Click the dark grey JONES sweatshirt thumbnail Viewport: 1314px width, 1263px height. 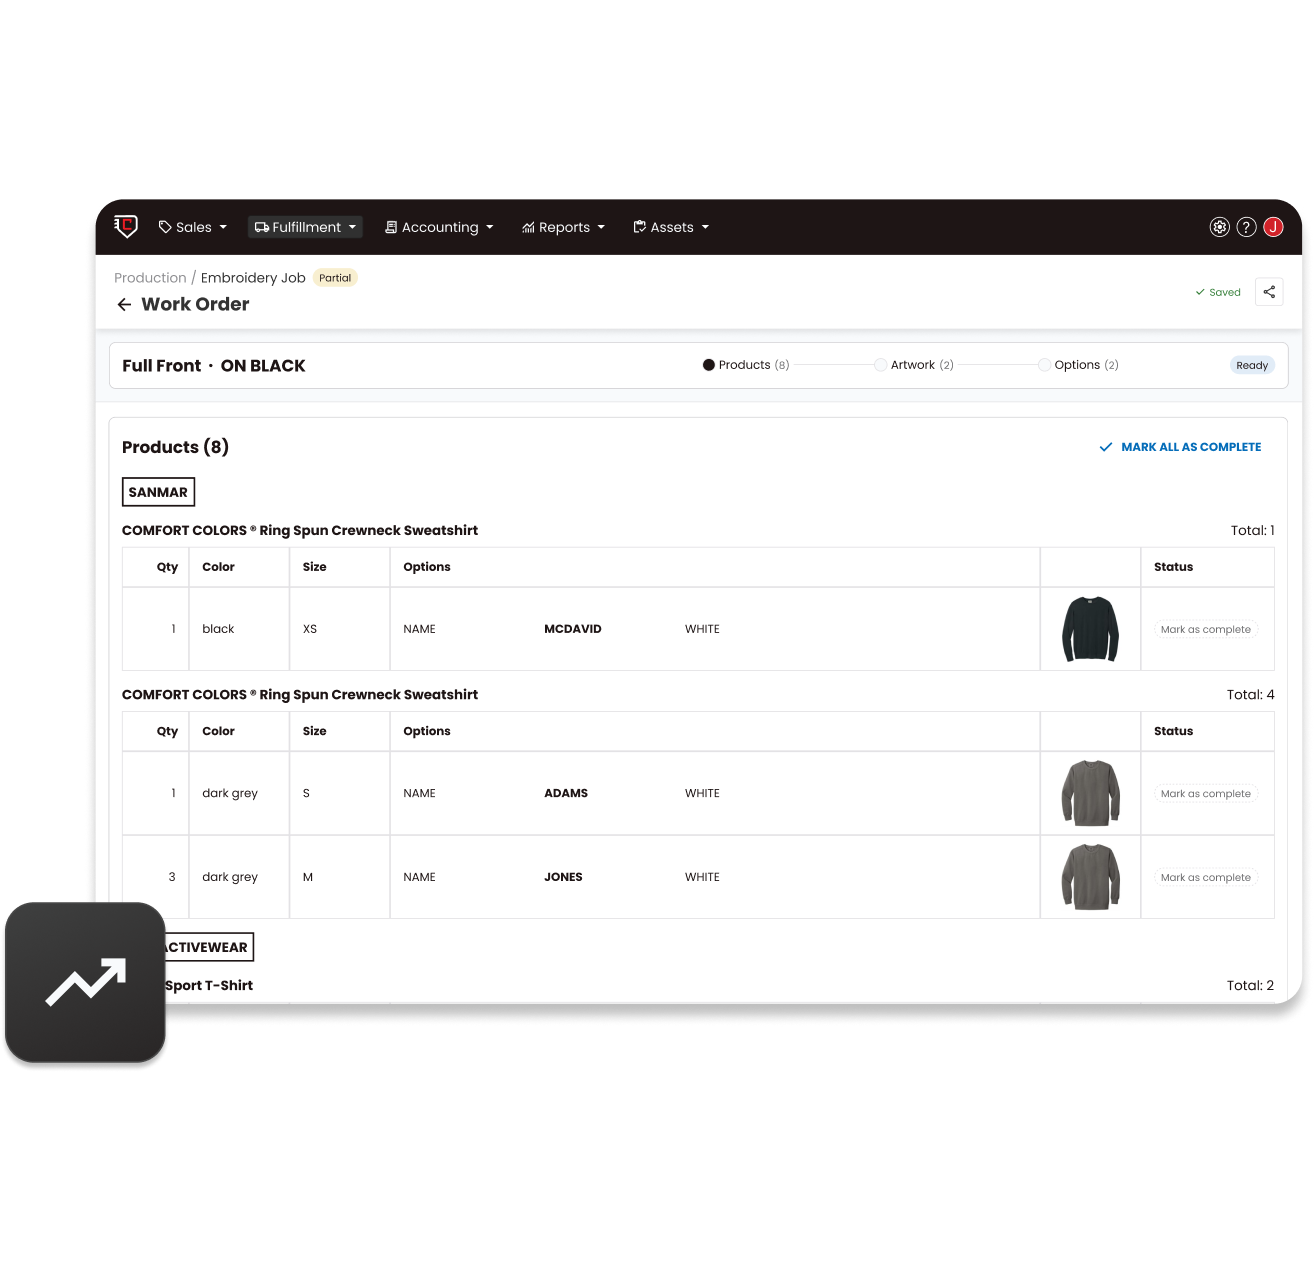pyautogui.click(x=1090, y=876)
